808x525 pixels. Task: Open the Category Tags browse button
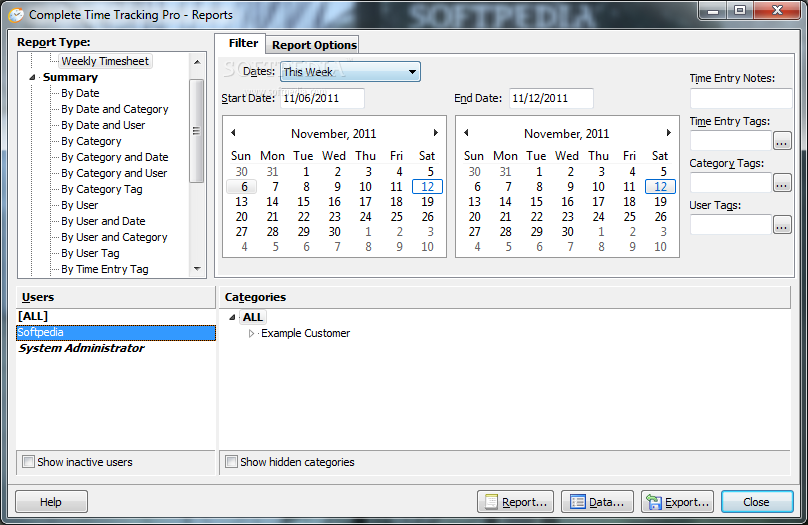pyautogui.click(x=782, y=182)
